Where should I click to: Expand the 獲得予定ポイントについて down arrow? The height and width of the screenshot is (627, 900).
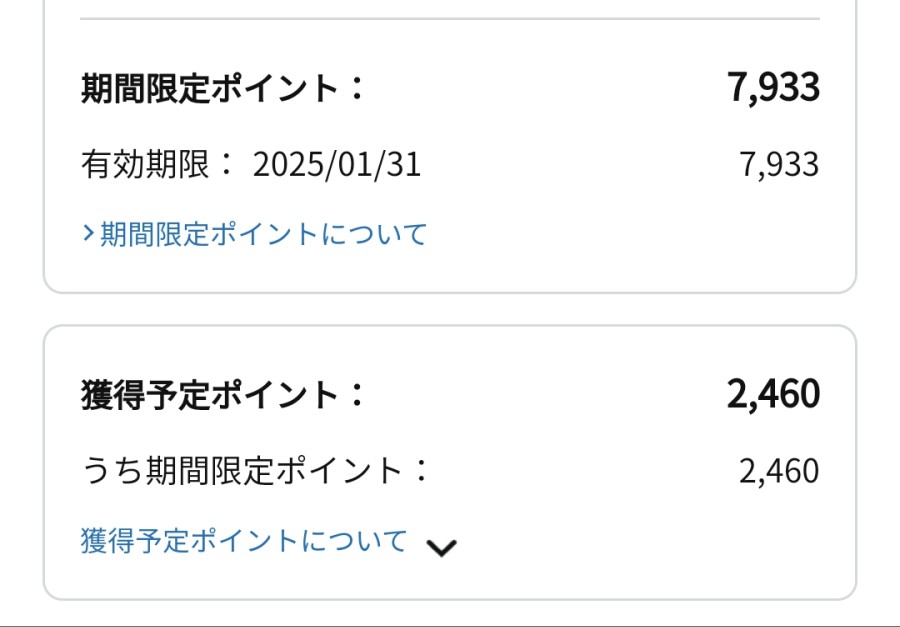441,547
